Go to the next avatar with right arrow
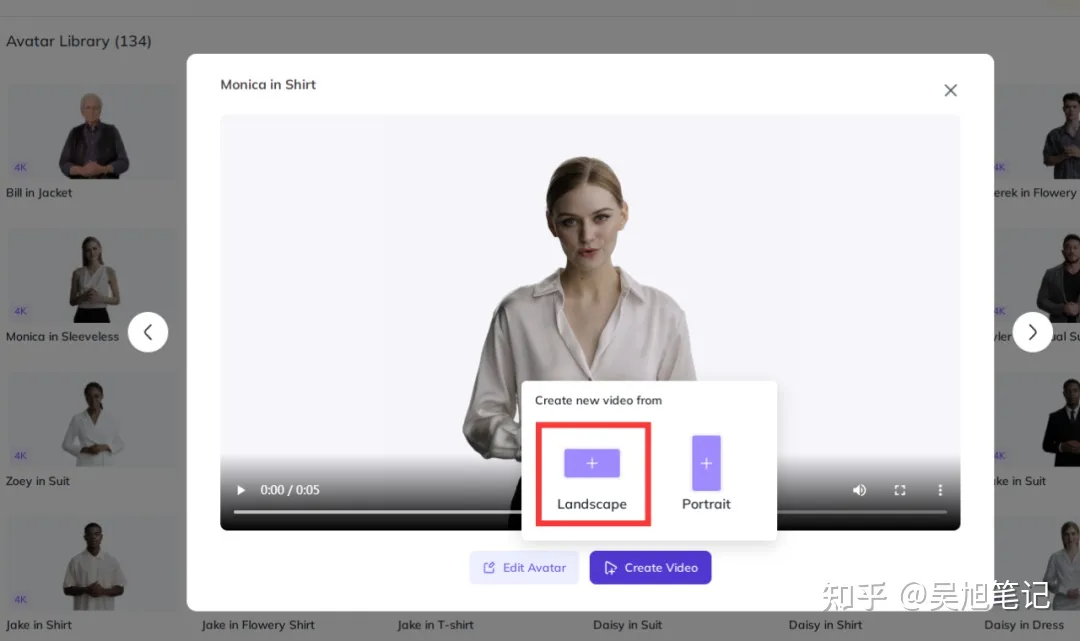1080x641 pixels. click(1032, 333)
